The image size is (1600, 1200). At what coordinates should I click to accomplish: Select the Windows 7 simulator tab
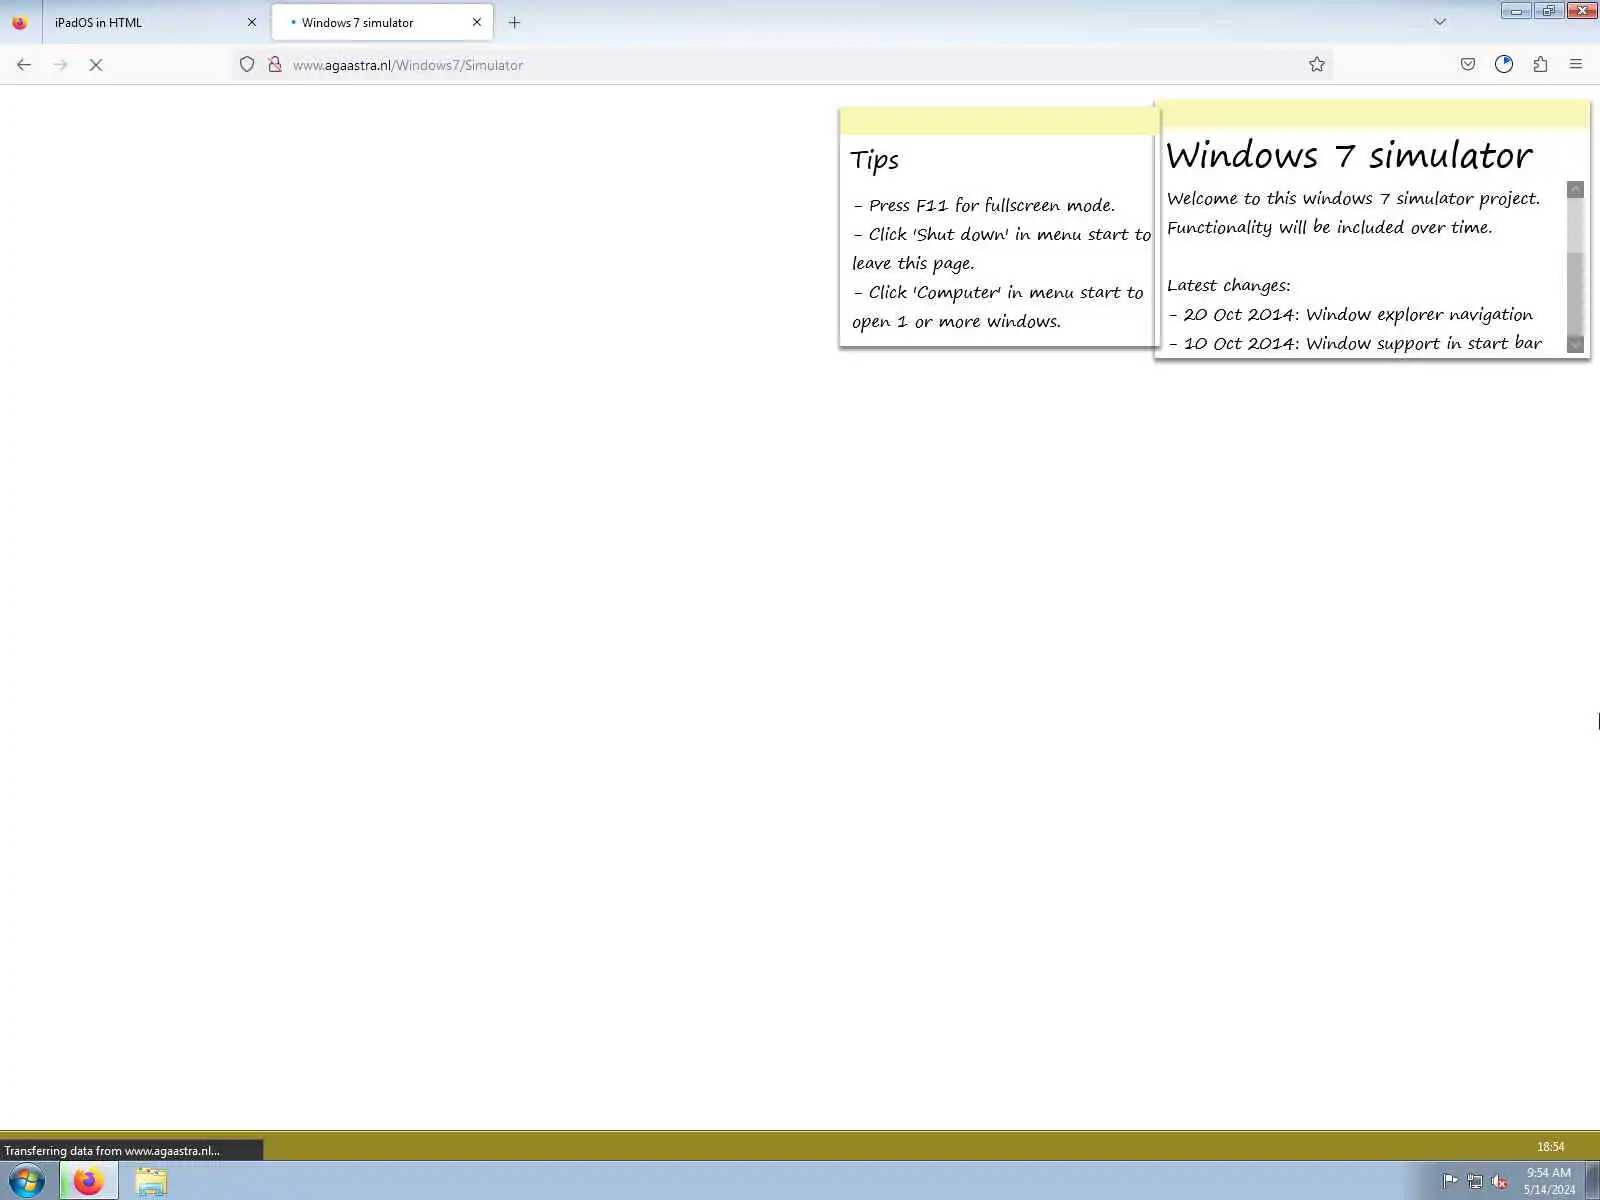(382, 22)
